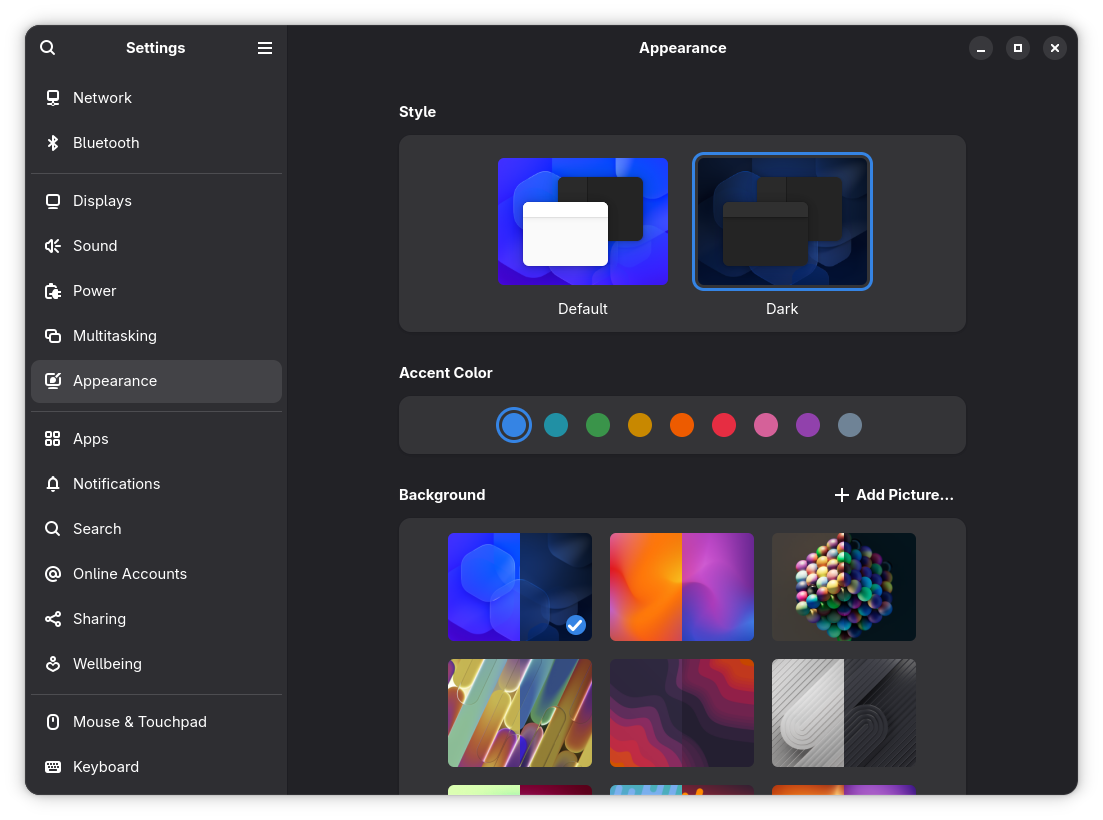1103x820 pixels.
Task: Open Keyboard settings
Action: [156, 767]
